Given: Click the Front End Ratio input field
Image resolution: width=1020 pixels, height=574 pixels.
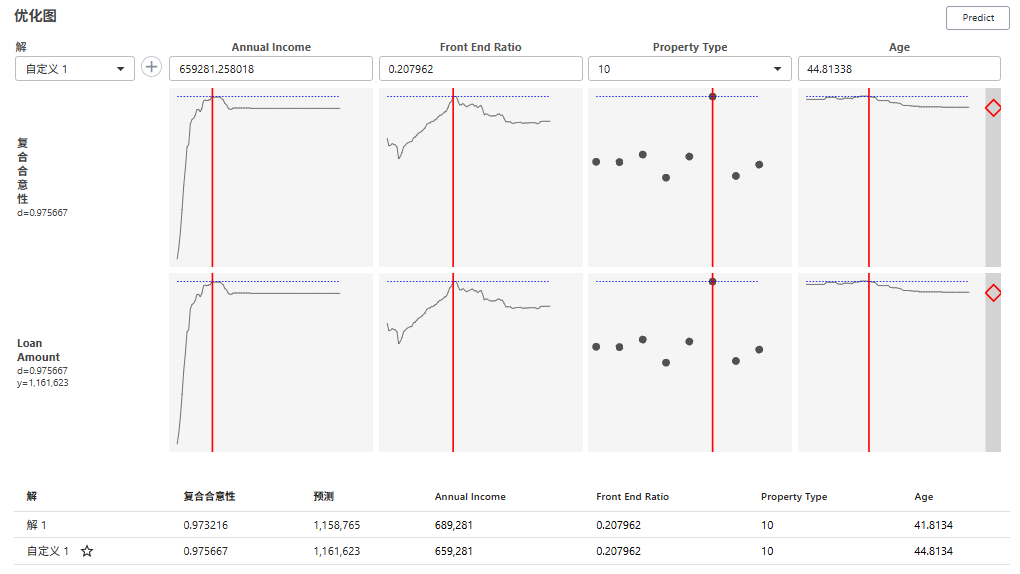Looking at the screenshot, I should pos(480,68).
